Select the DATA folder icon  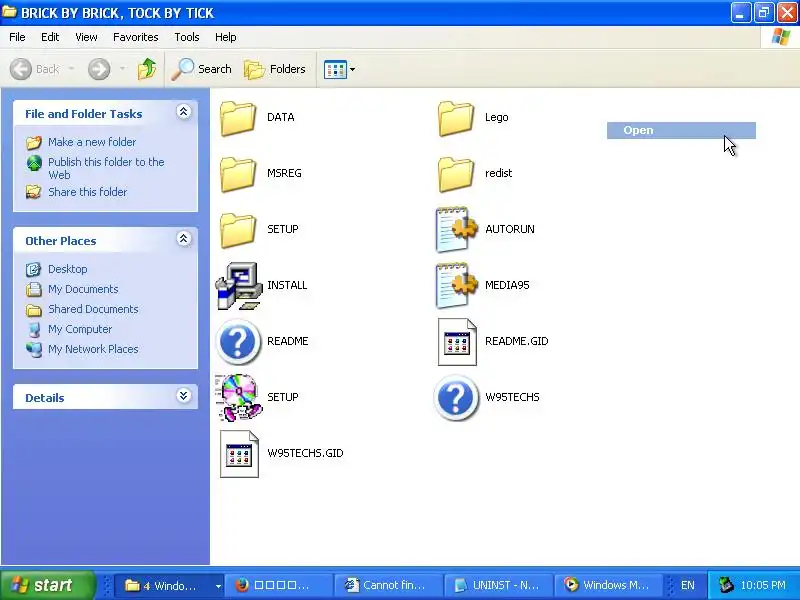pos(238,118)
